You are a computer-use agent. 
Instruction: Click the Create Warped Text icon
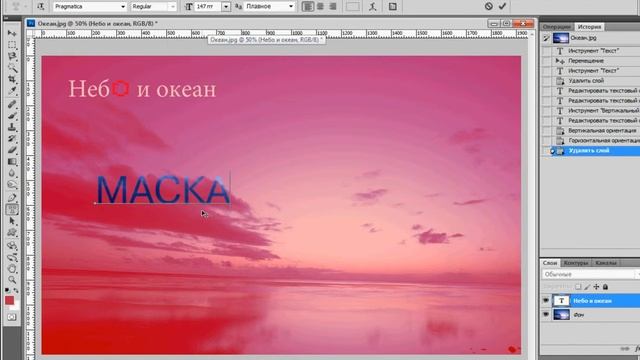[372, 7]
